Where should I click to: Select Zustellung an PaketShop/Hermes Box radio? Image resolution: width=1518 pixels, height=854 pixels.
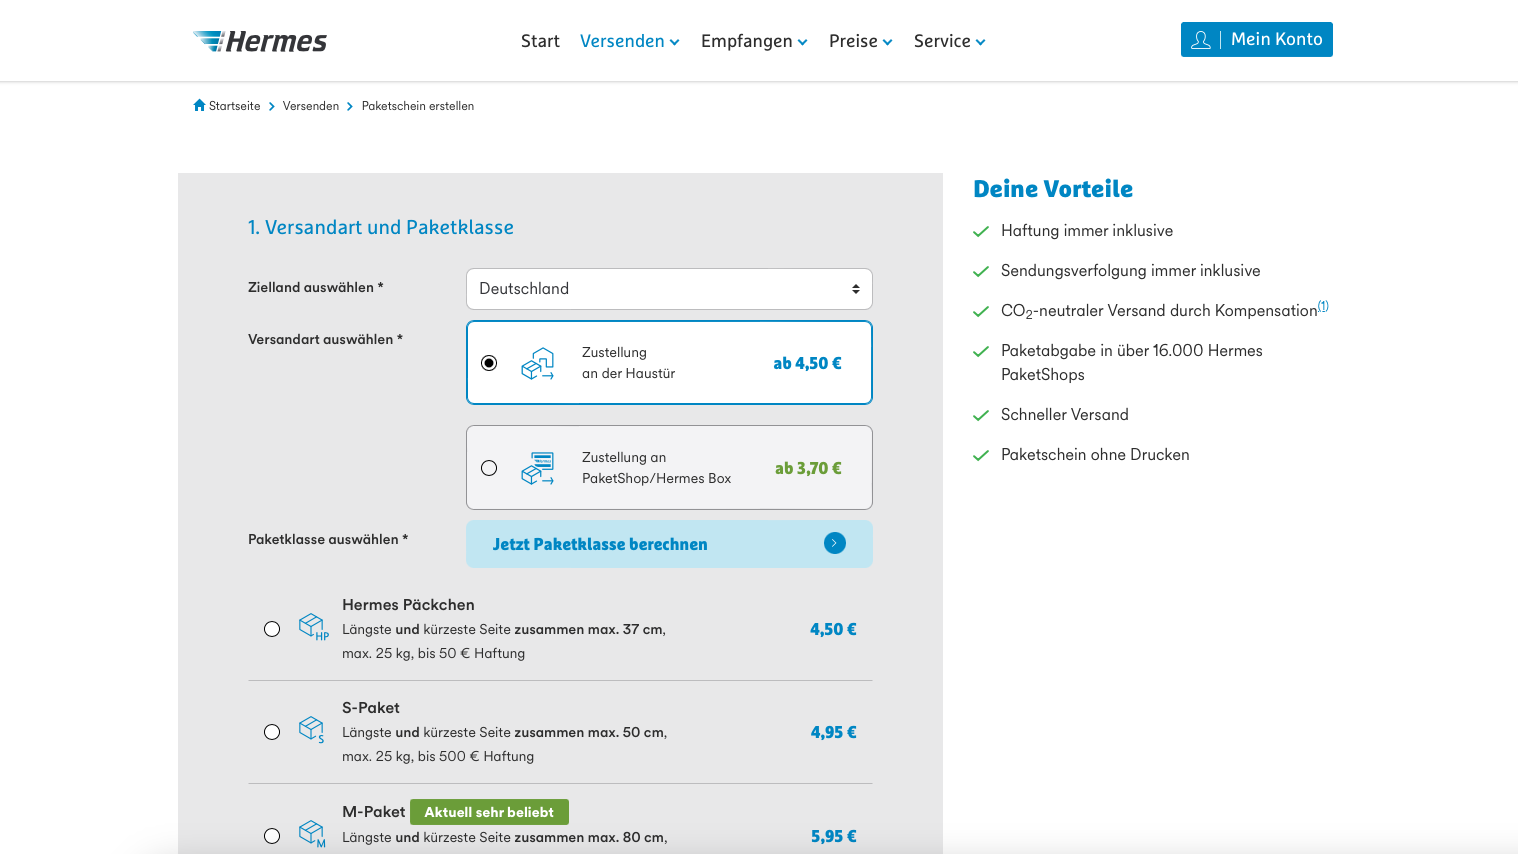point(489,468)
